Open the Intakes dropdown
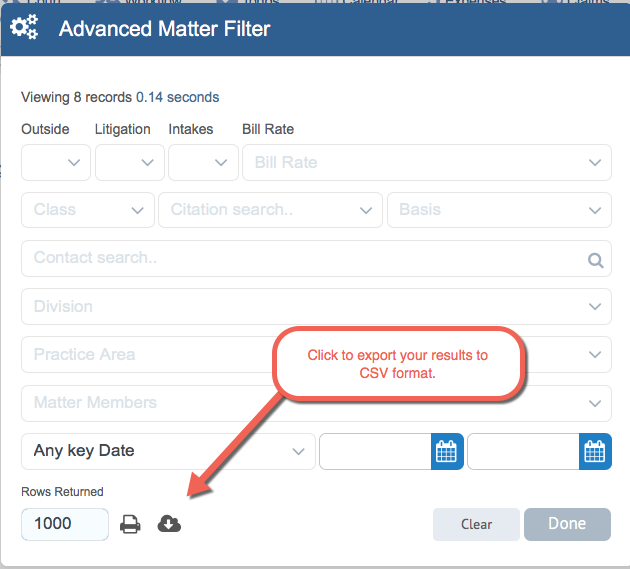Screen dimensions: 630x569 (203, 162)
